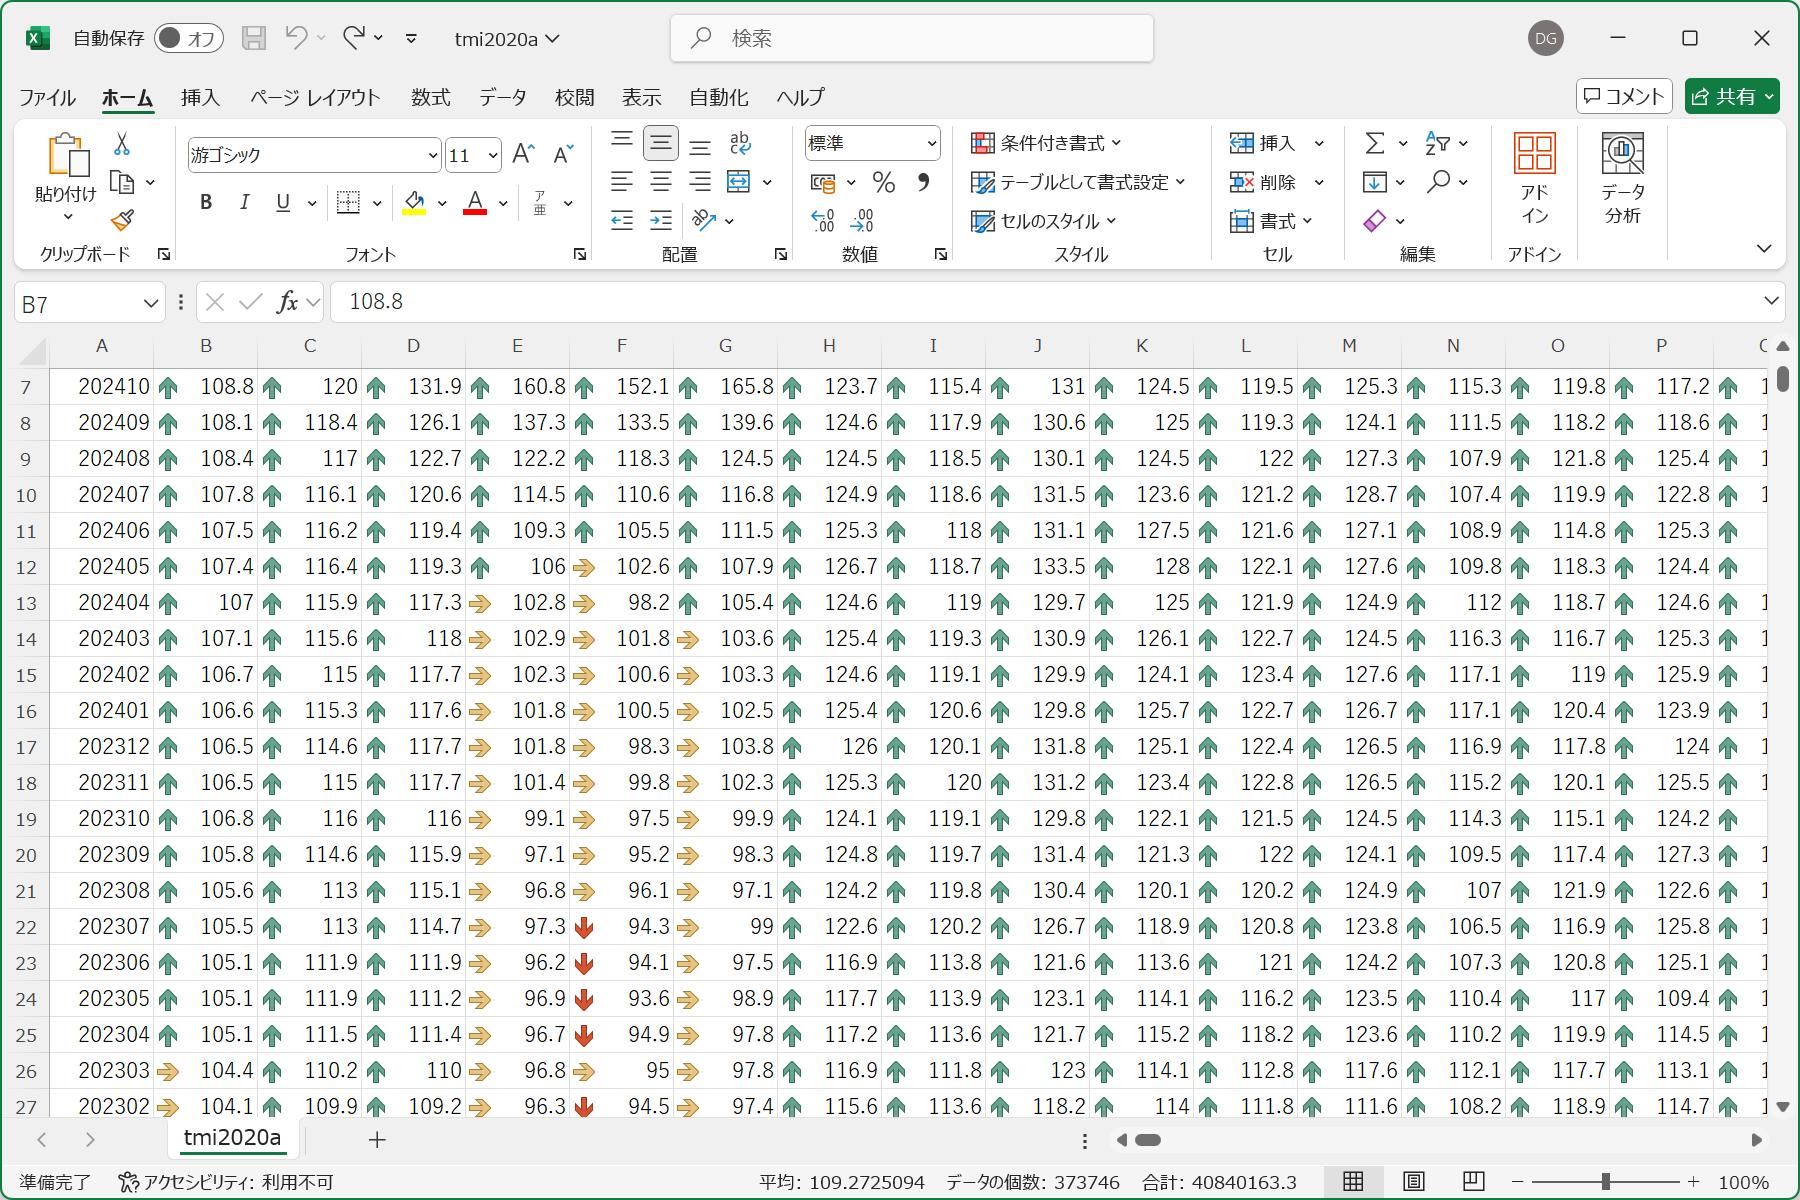Open セルのスタイル dropdown
The image size is (1800, 1200).
1044,221
